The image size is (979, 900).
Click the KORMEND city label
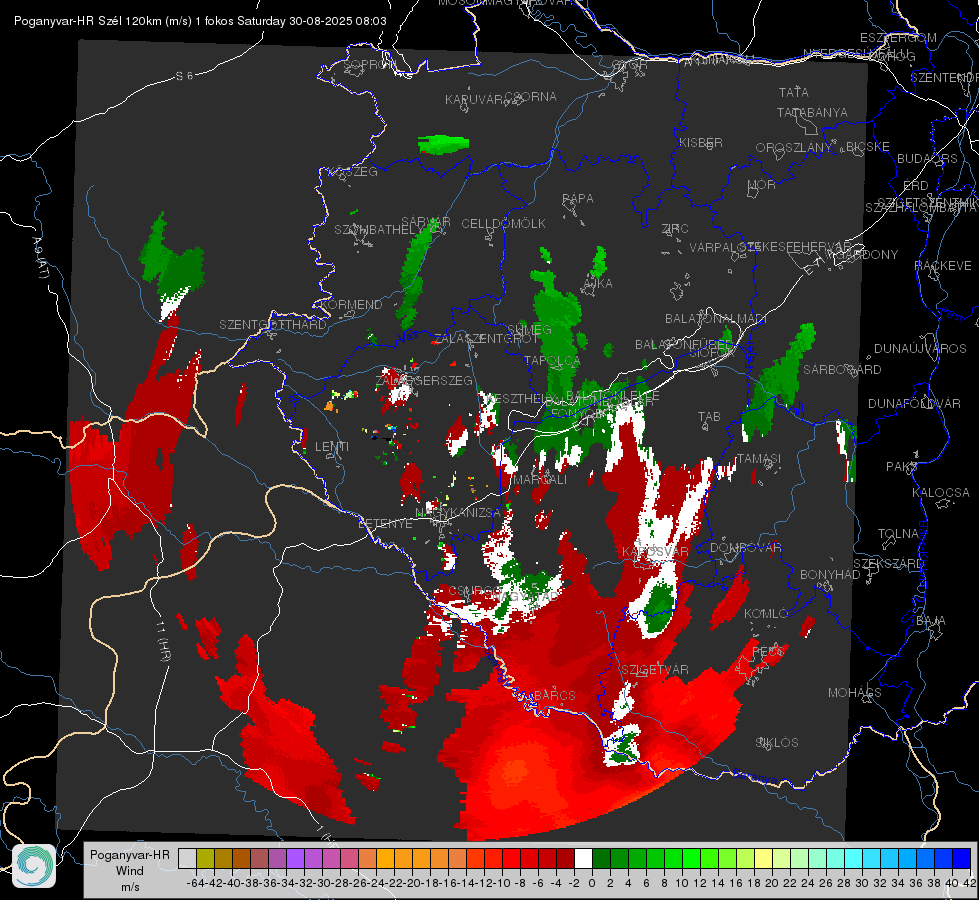coord(351,305)
